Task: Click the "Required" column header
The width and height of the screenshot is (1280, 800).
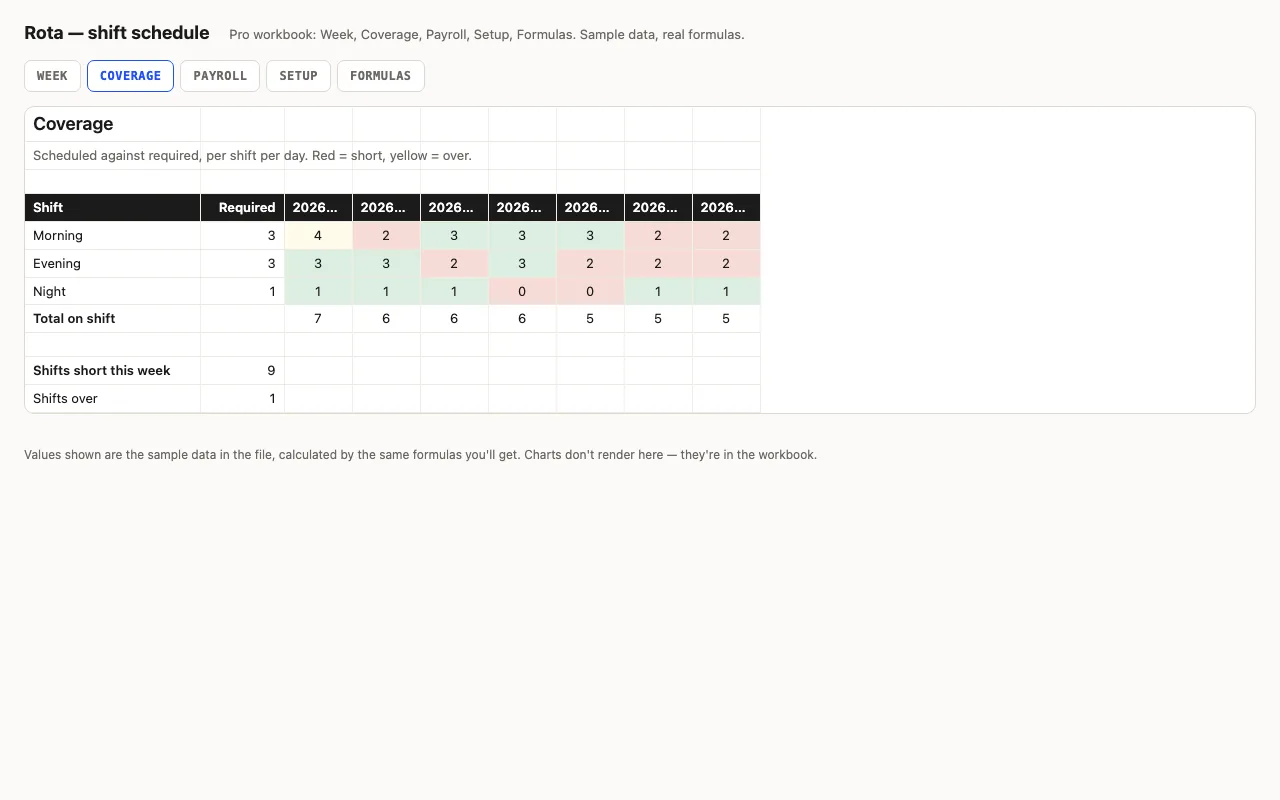Action: click(x=243, y=207)
